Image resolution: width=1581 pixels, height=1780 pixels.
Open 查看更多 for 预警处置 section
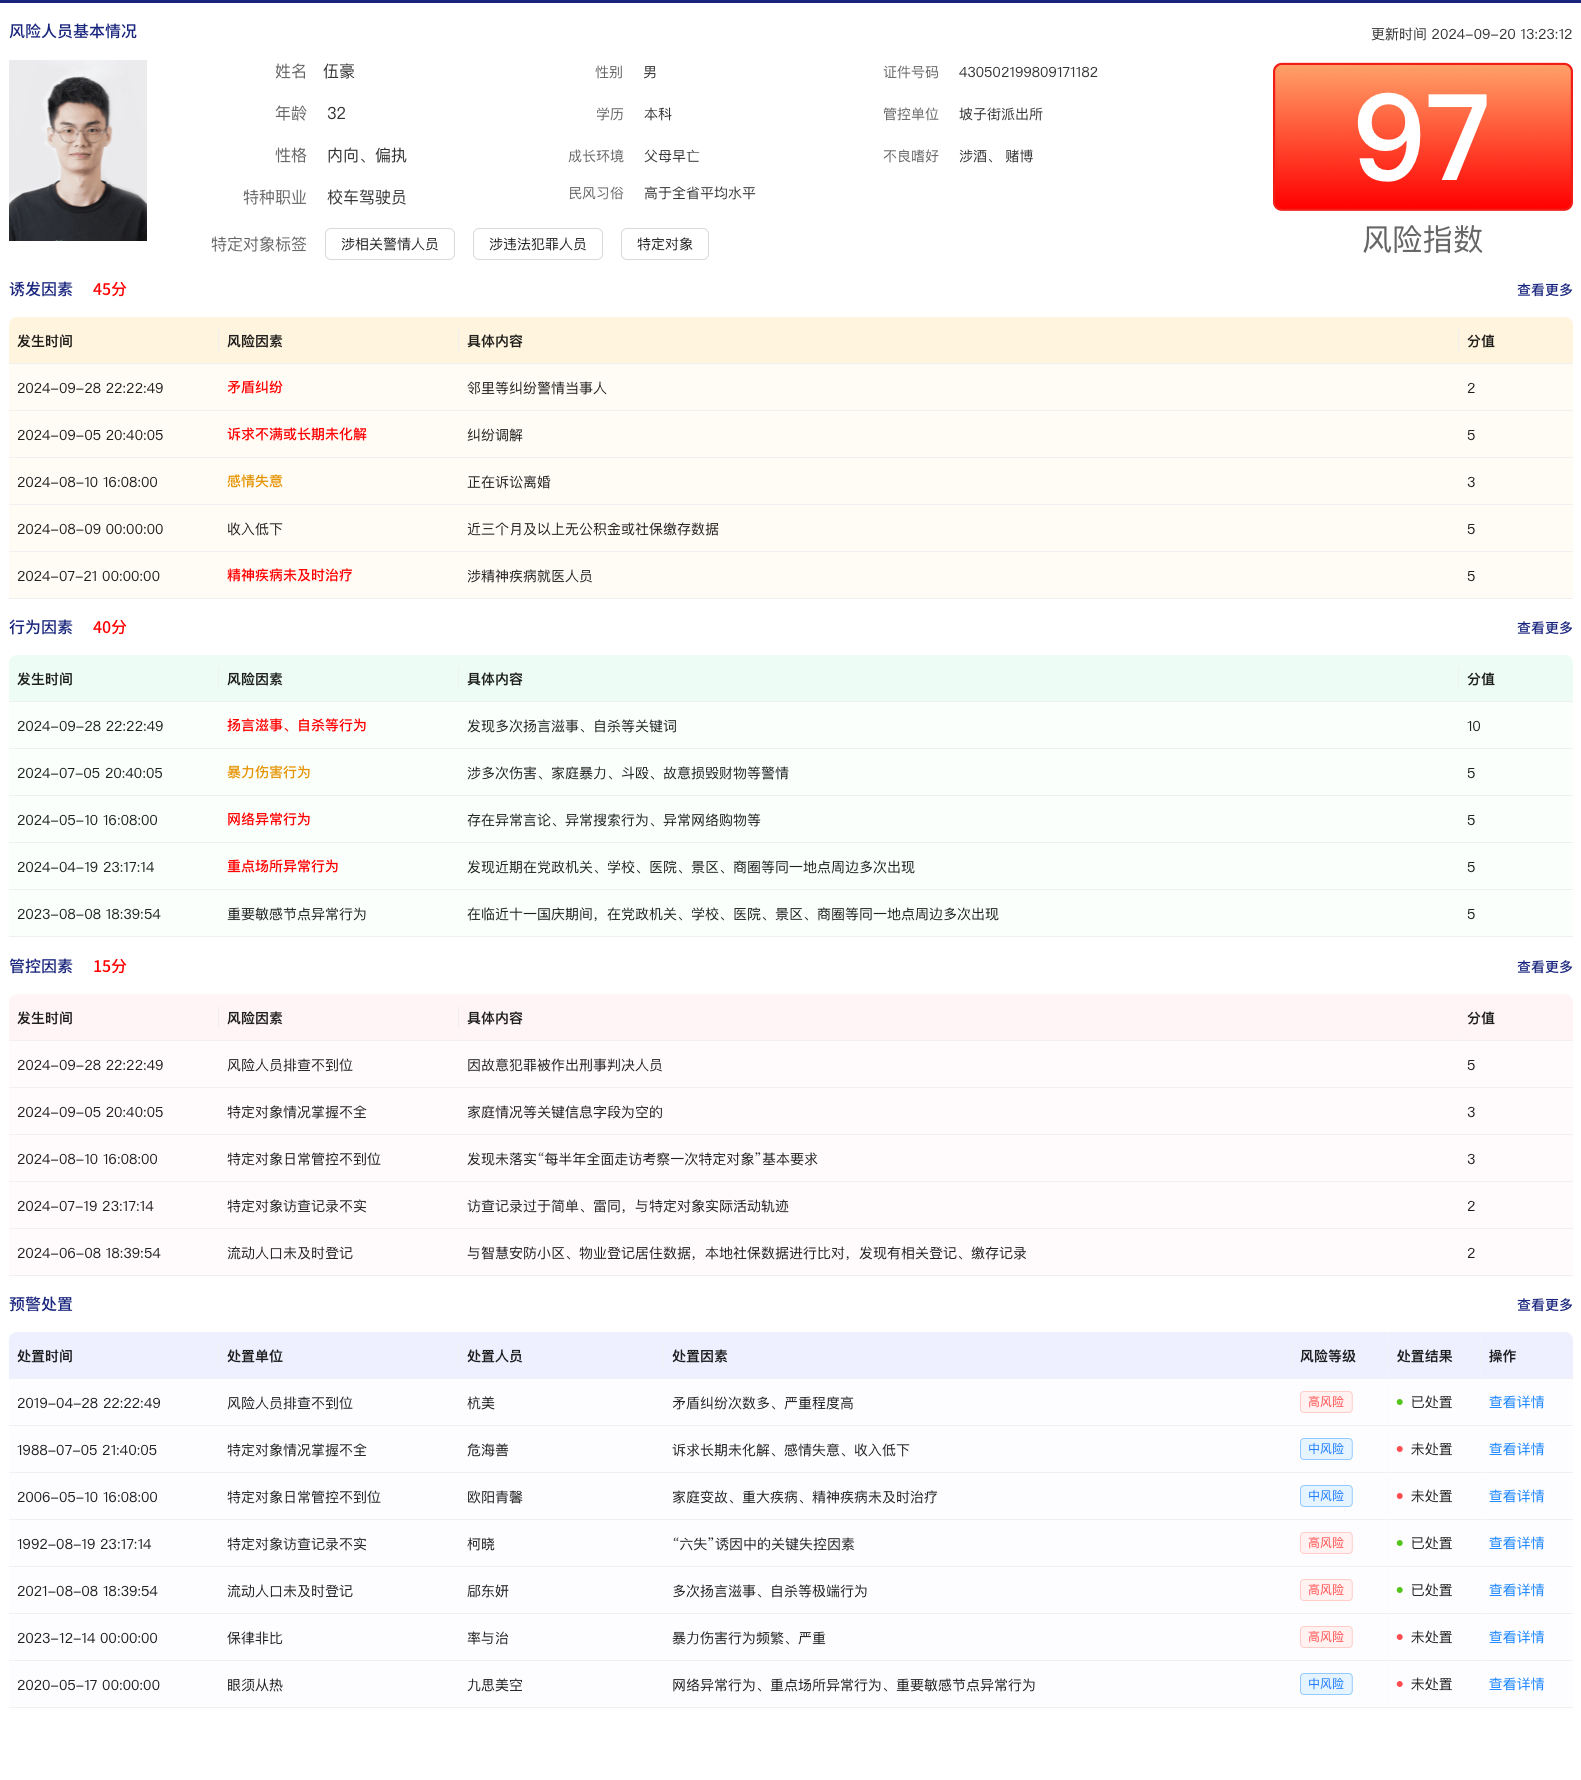pyautogui.click(x=1544, y=1305)
